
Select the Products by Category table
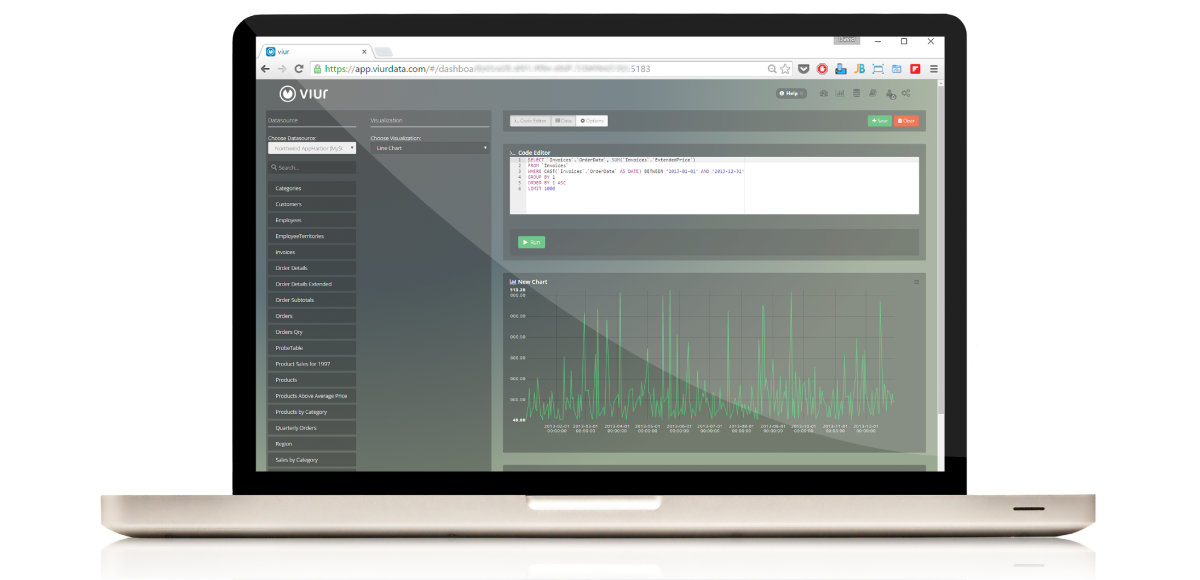[x=312, y=411]
